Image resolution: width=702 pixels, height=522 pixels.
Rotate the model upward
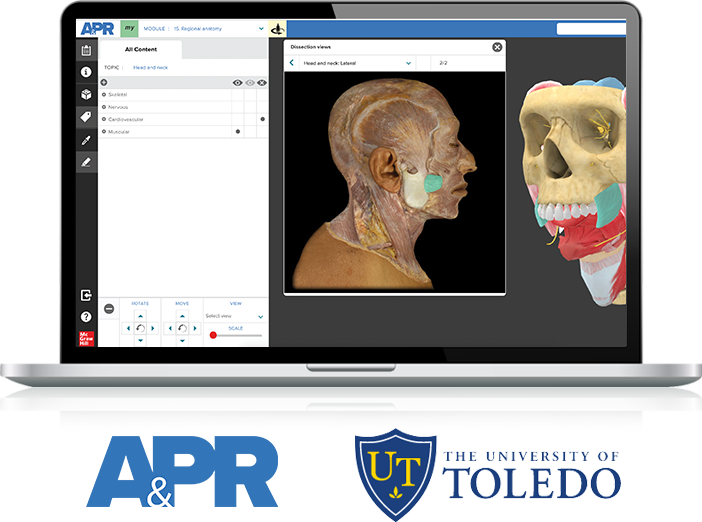tap(140, 316)
